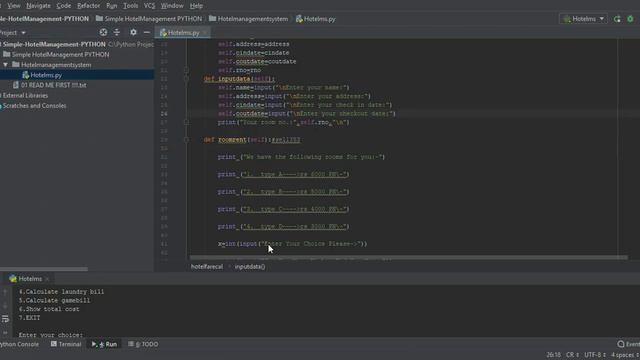Open the Terminal tool window

(x=66, y=344)
